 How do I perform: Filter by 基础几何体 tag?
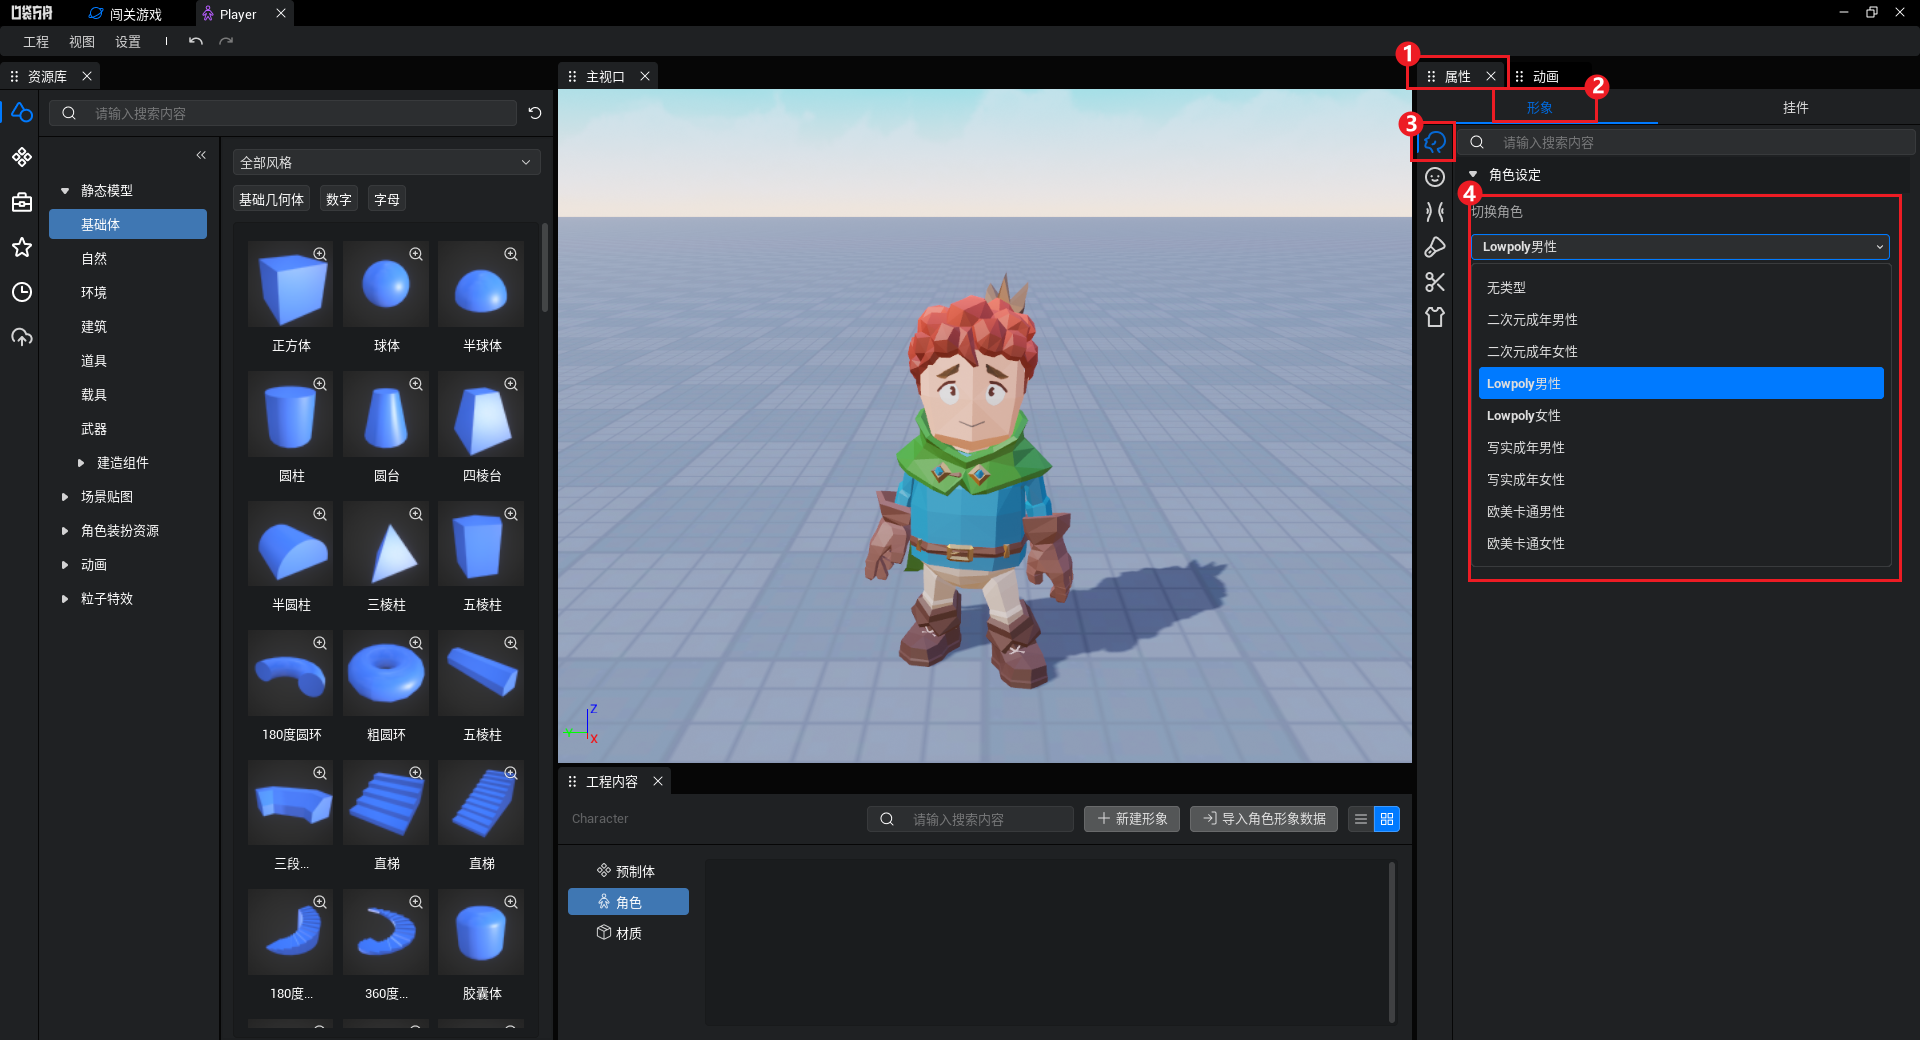(x=271, y=199)
